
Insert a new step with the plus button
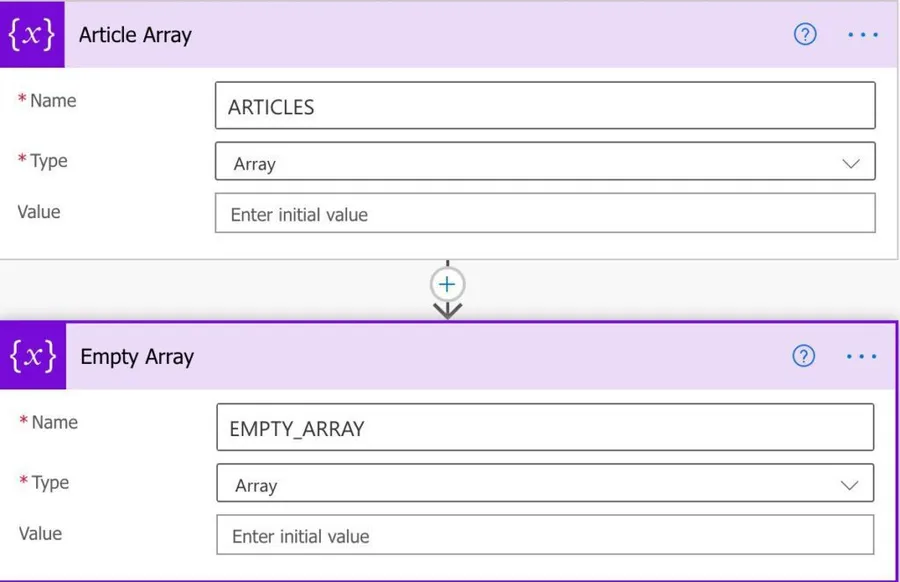(x=447, y=285)
